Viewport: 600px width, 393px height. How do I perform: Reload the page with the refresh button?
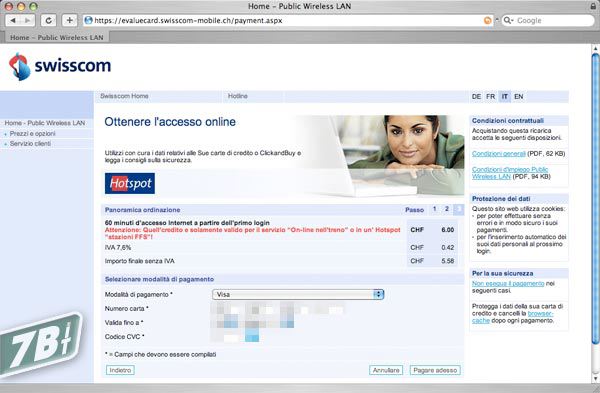coord(48,20)
